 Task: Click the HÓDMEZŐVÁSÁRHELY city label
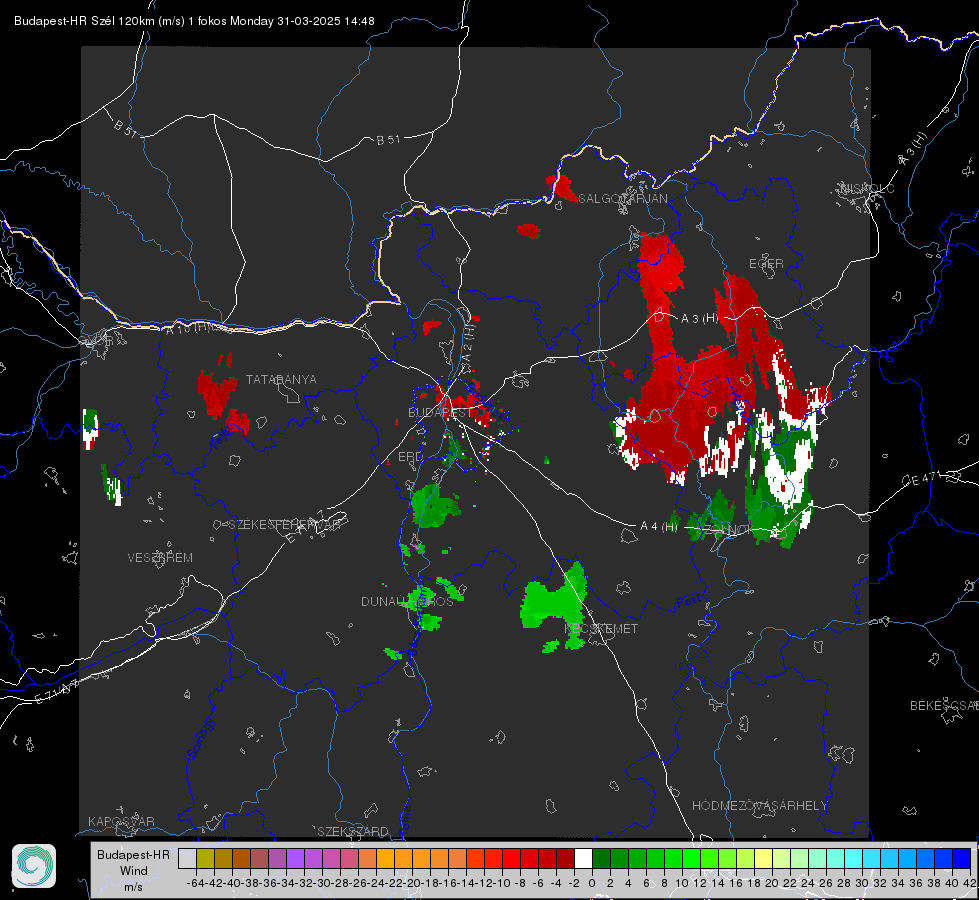[x=759, y=806]
